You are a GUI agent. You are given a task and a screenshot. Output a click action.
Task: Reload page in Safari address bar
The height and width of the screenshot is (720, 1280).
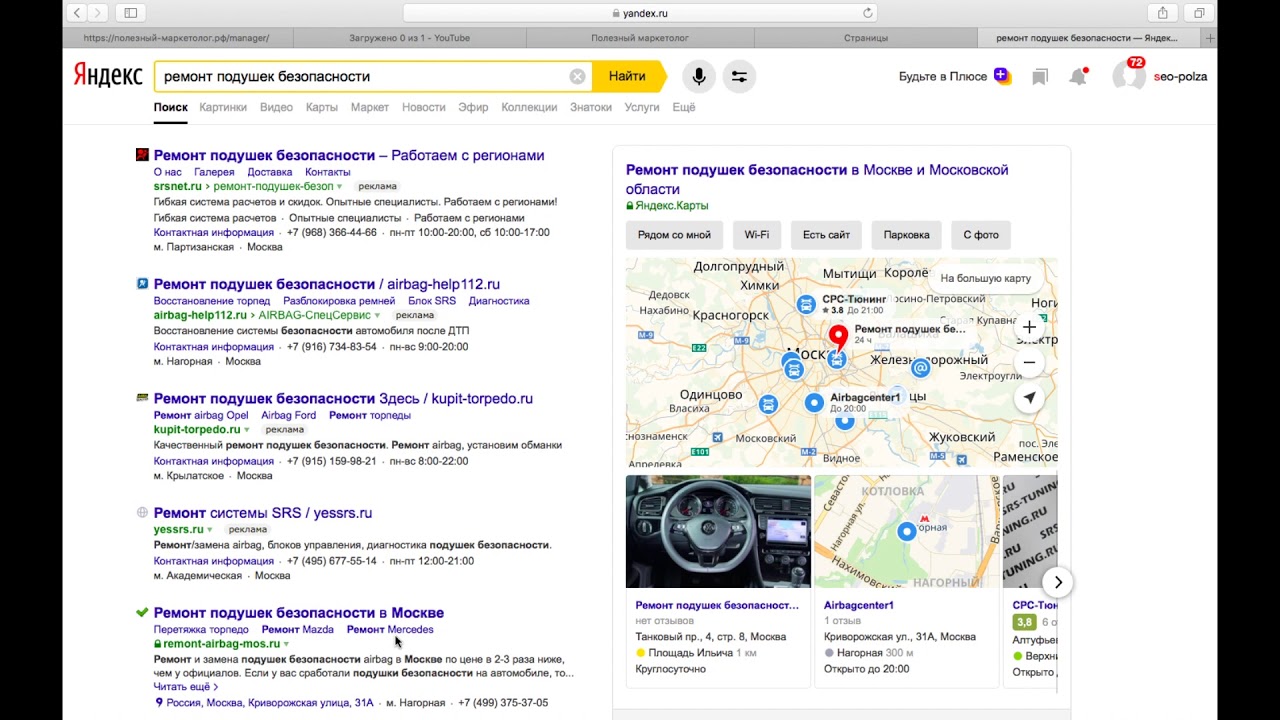click(868, 13)
